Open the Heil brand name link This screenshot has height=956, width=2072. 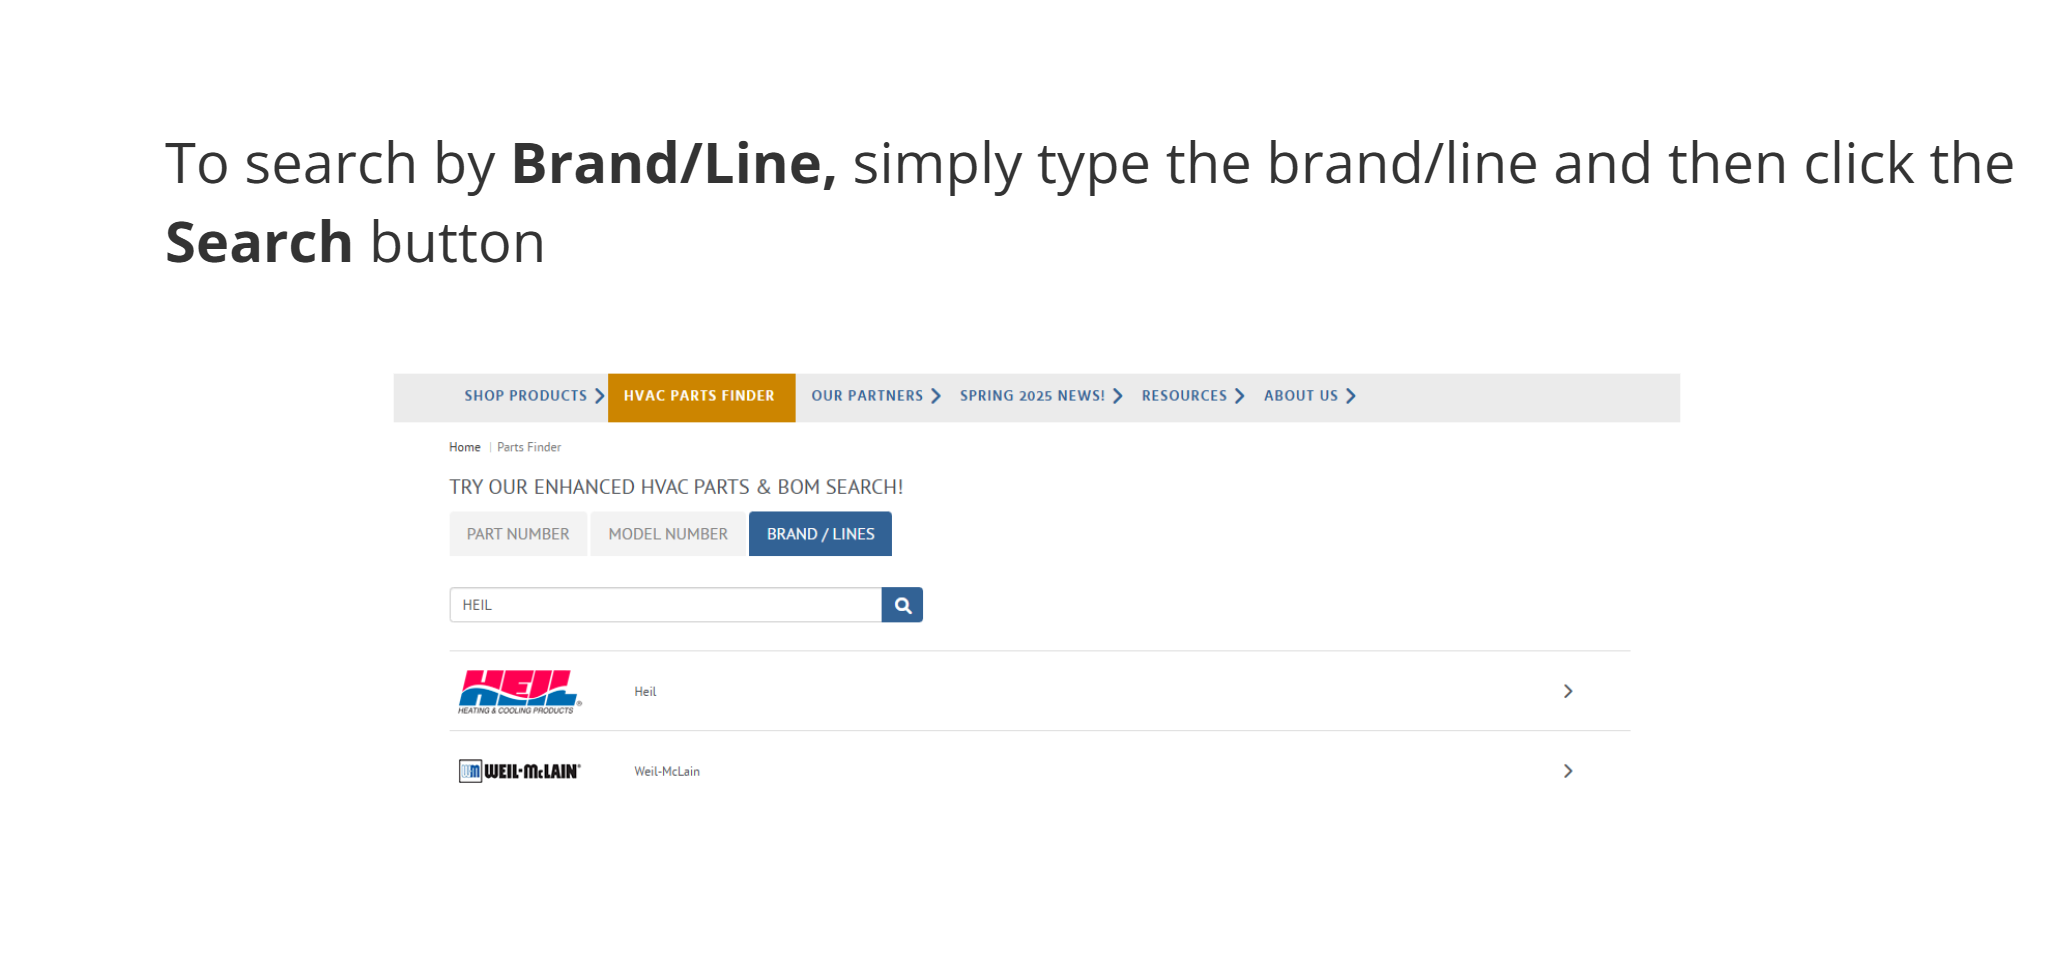pyautogui.click(x=645, y=692)
